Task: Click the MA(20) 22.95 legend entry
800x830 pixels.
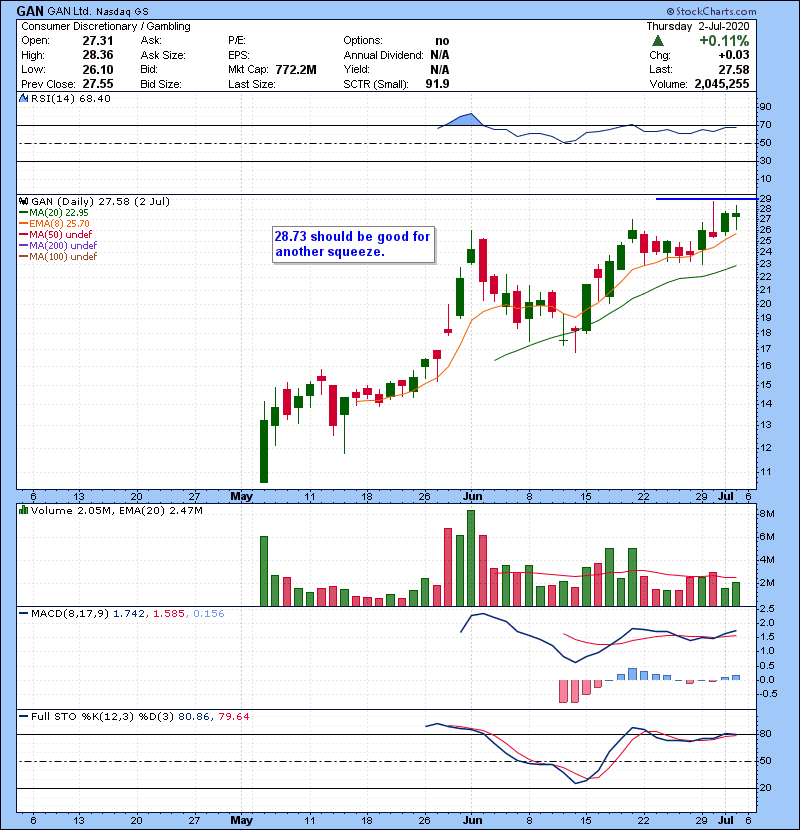Action: [54, 212]
